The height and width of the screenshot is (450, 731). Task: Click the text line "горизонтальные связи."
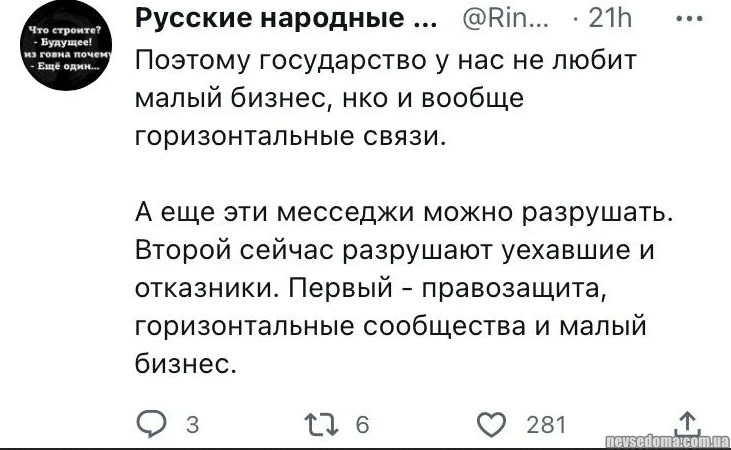[288, 137]
